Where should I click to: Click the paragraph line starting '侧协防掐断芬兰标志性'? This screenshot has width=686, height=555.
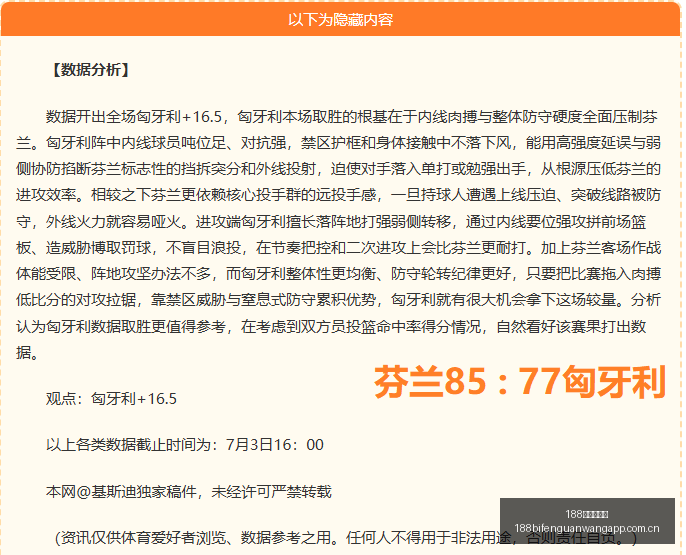[338, 169]
